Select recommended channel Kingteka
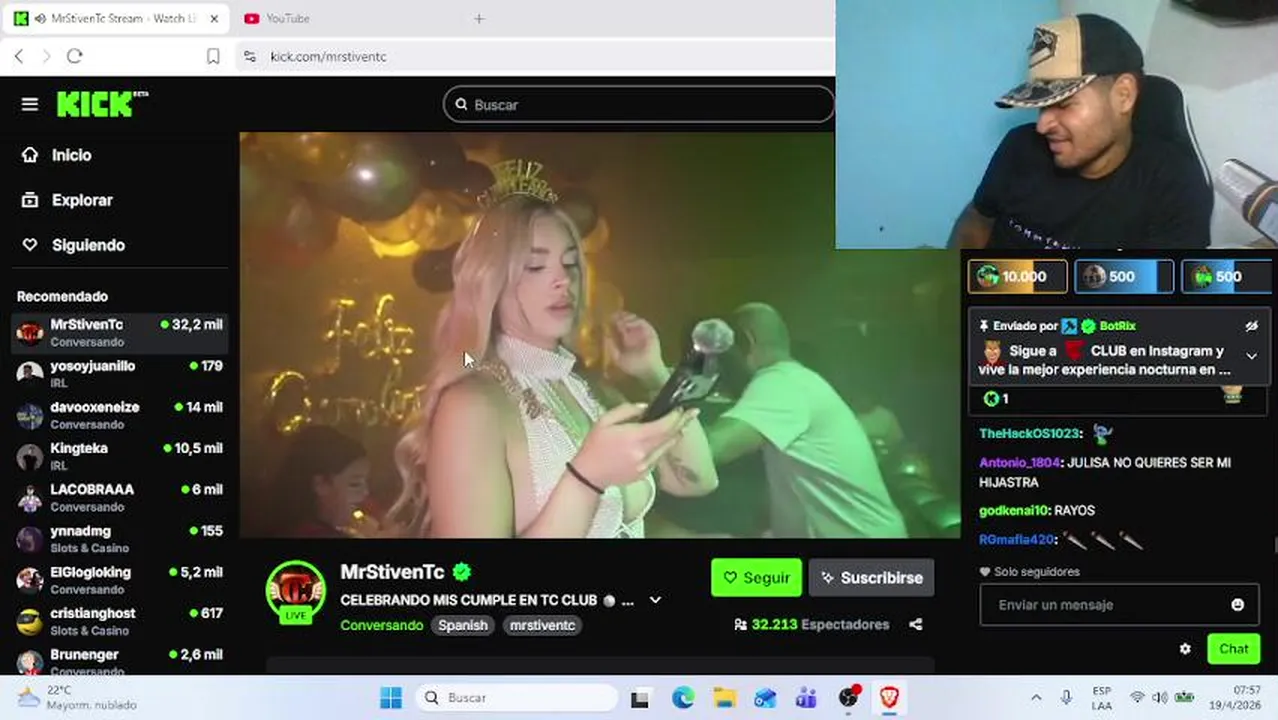Screen dimensions: 1278x720 119,455
